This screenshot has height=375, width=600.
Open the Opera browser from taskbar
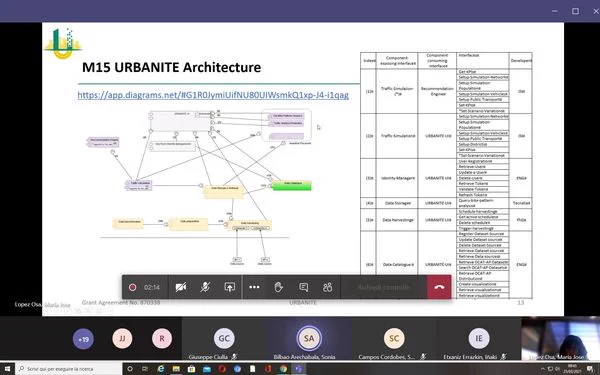222,369
